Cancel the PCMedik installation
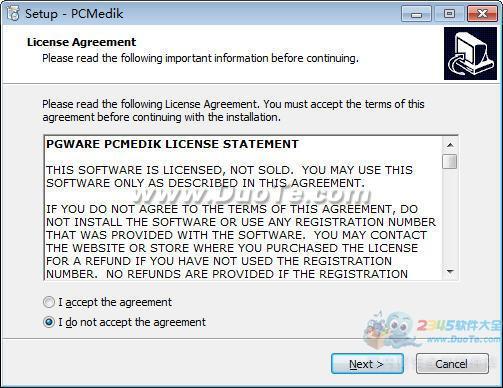The width and height of the screenshot is (503, 388). [452, 364]
